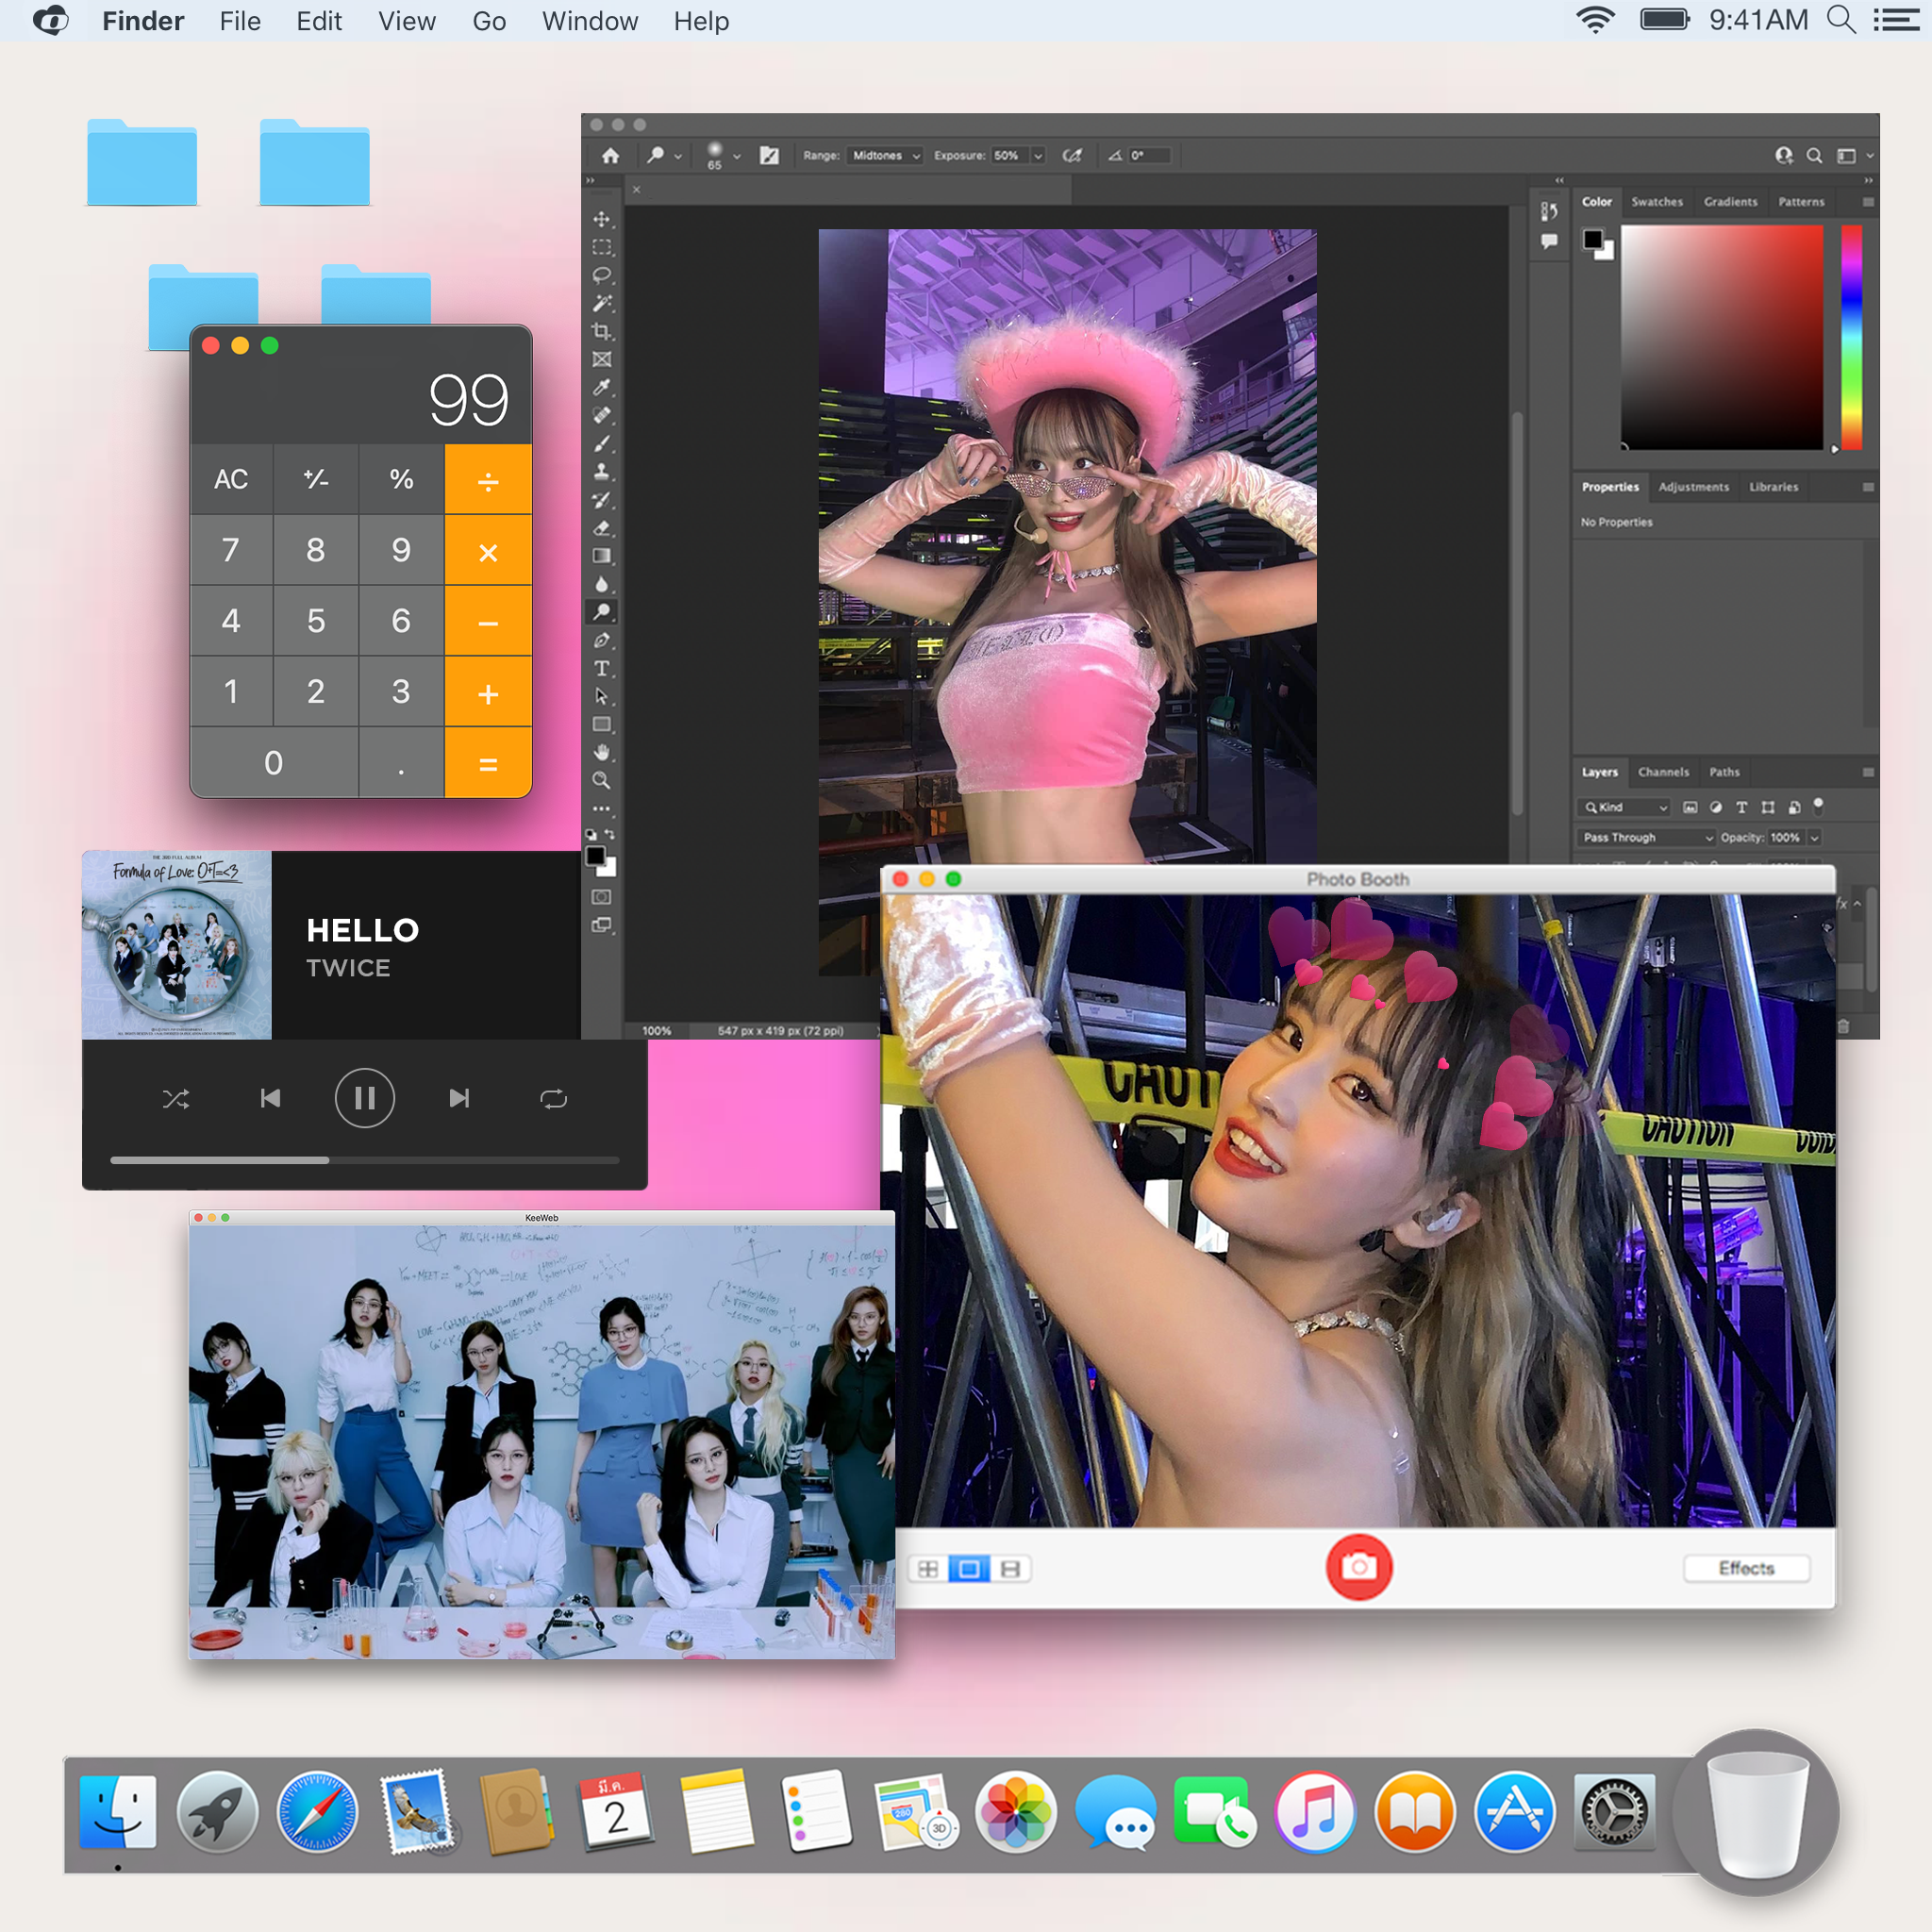
Task: Open the Range Midtones dropdown
Action: (884, 155)
